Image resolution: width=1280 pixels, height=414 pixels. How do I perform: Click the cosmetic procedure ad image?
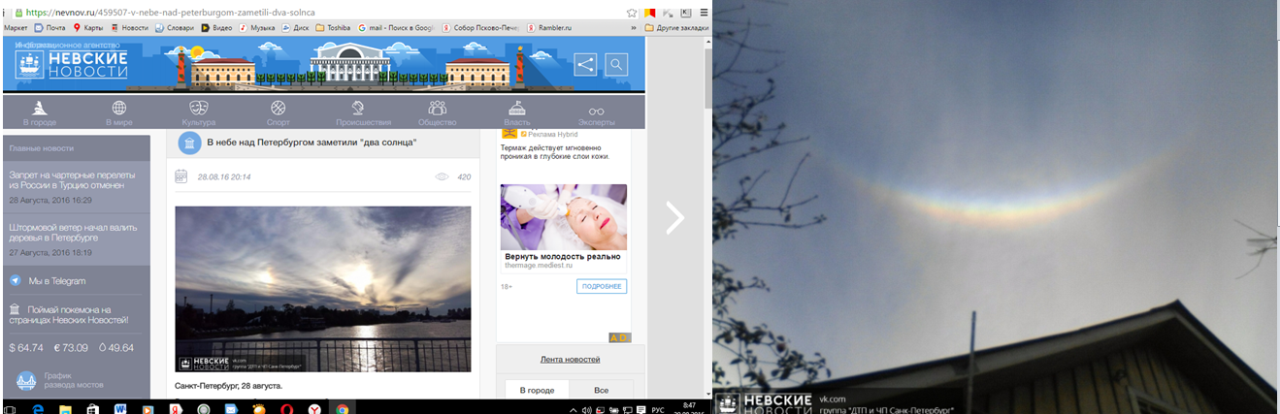pos(563,217)
